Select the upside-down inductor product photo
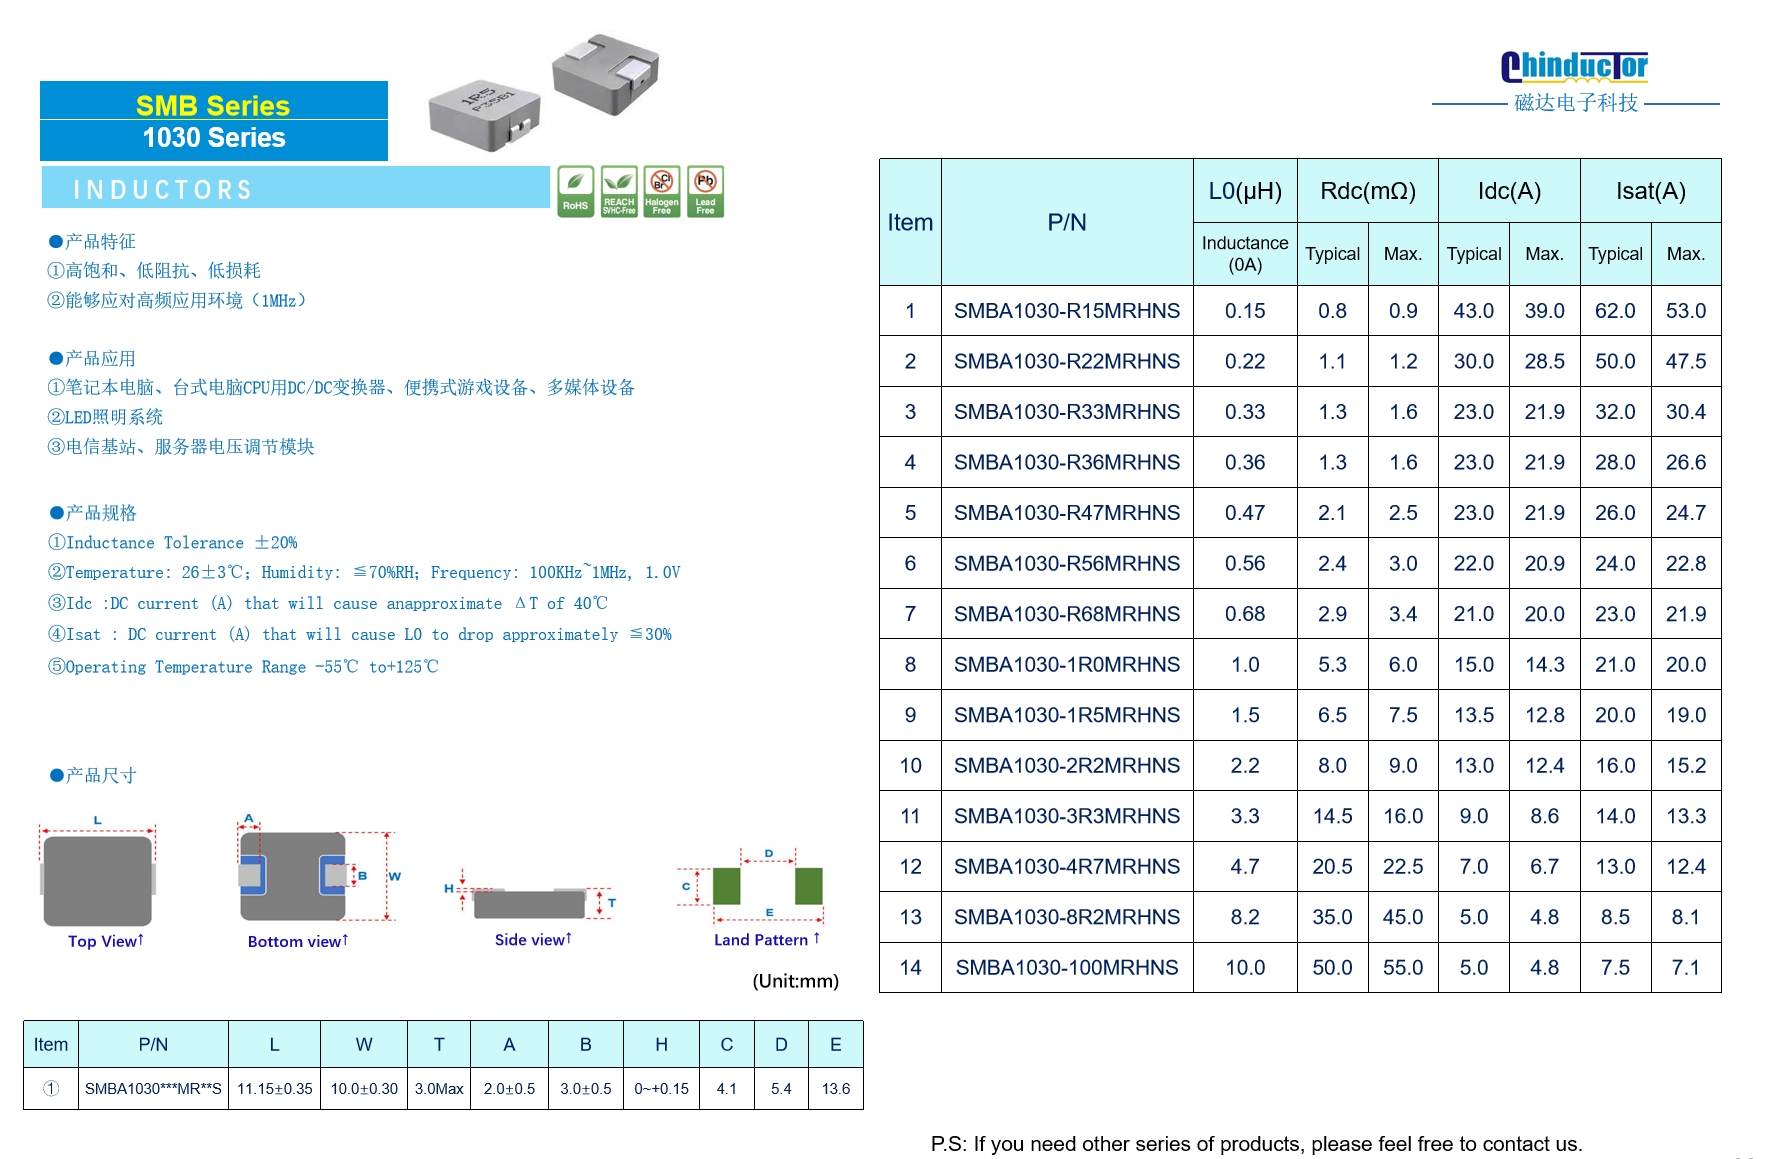The image size is (1767, 1159). point(605,74)
